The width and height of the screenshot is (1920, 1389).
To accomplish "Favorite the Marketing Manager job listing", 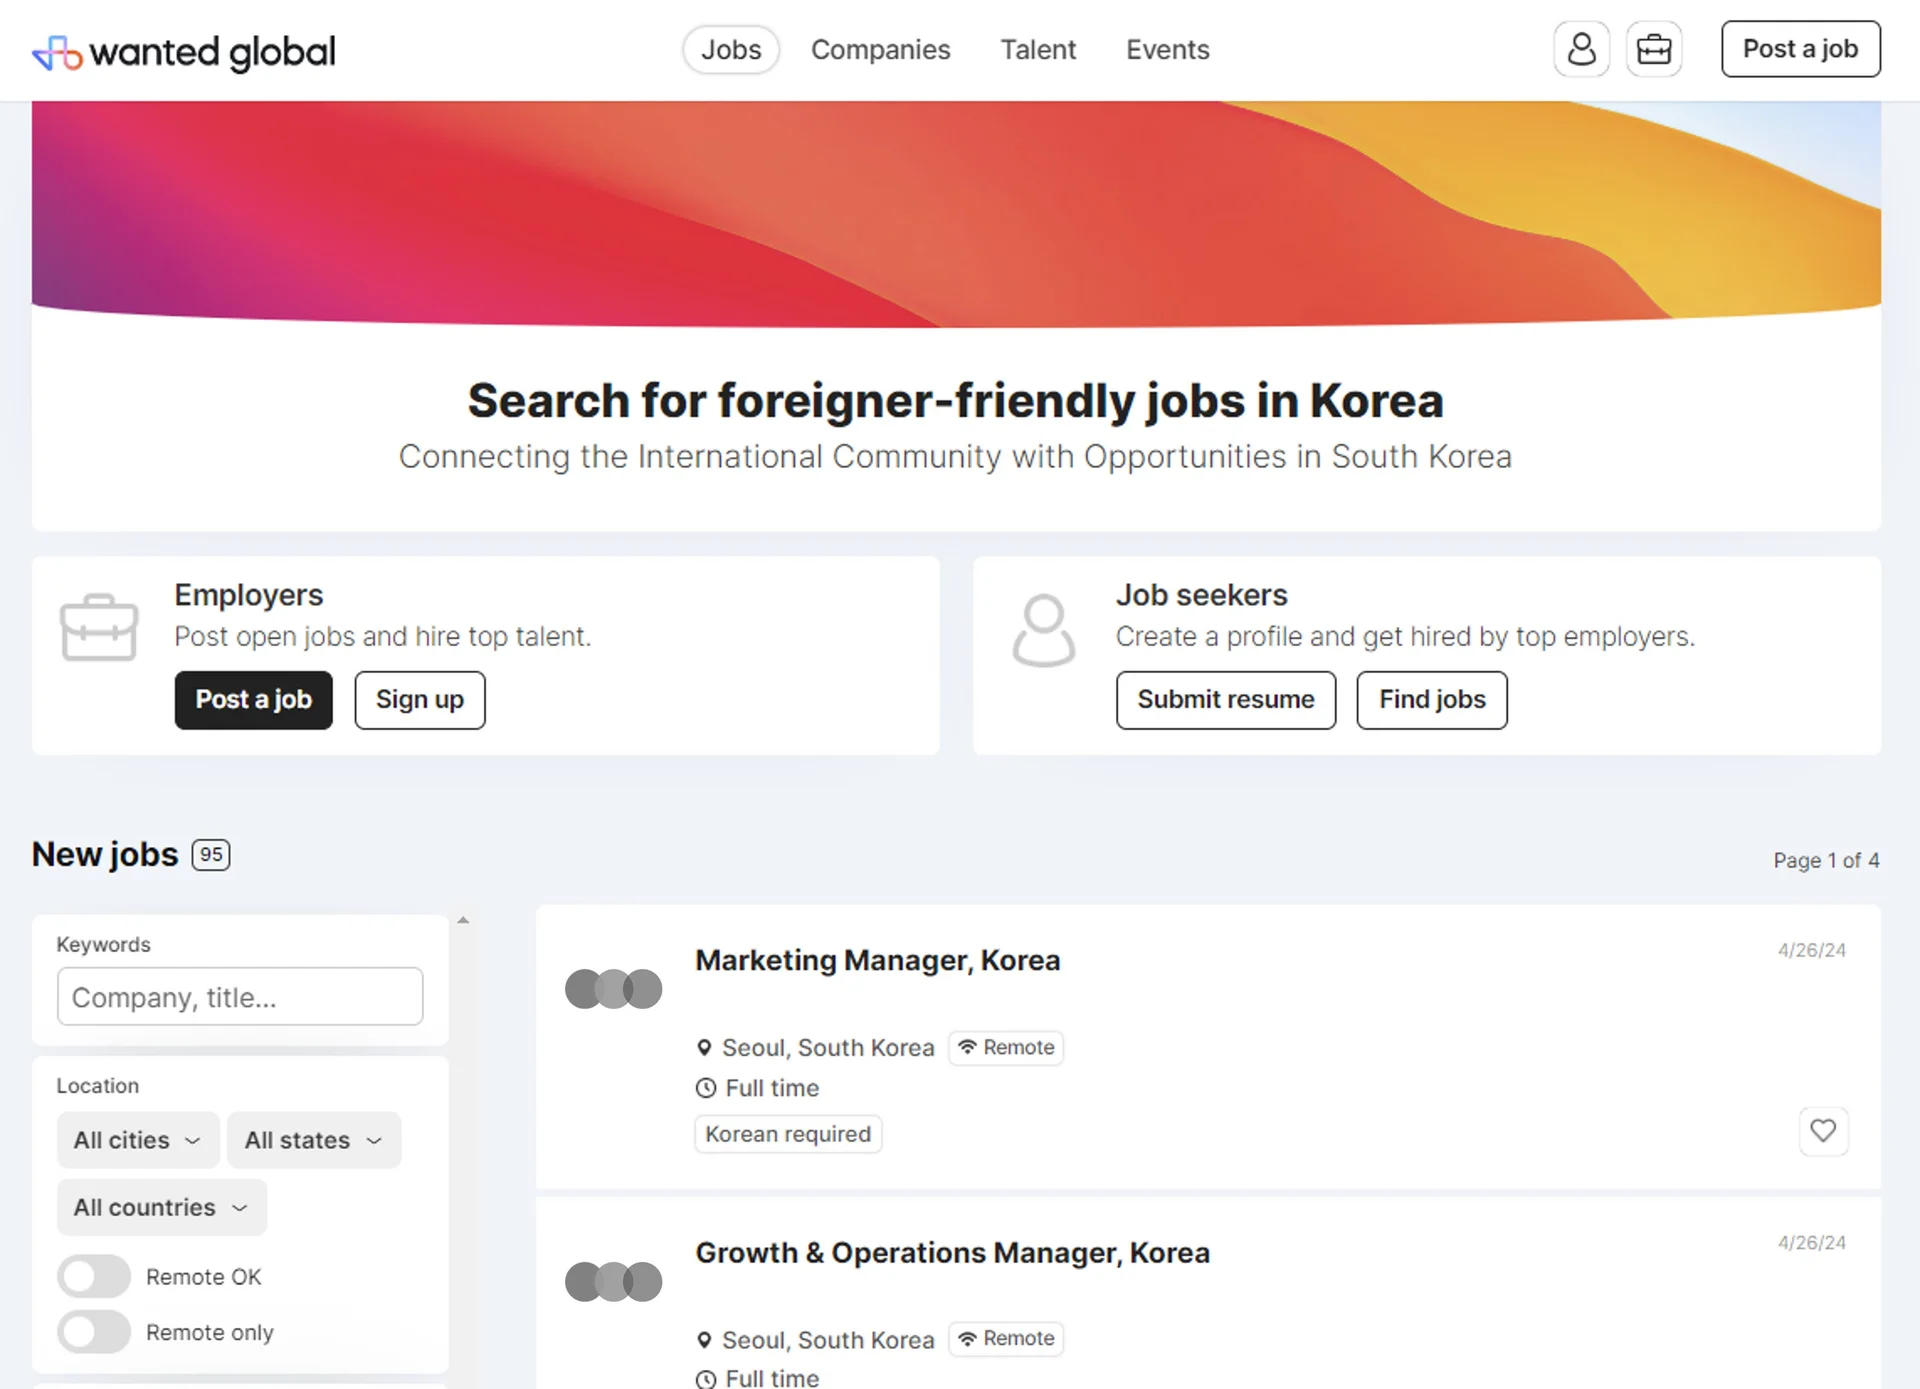I will pos(1823,1131).
